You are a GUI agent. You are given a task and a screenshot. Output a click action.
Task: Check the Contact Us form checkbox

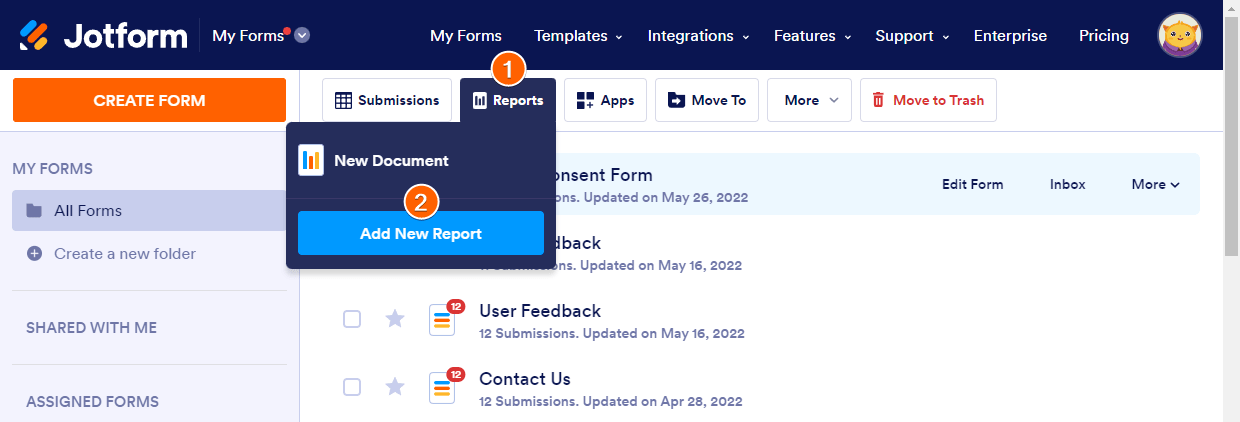[352, 387]
